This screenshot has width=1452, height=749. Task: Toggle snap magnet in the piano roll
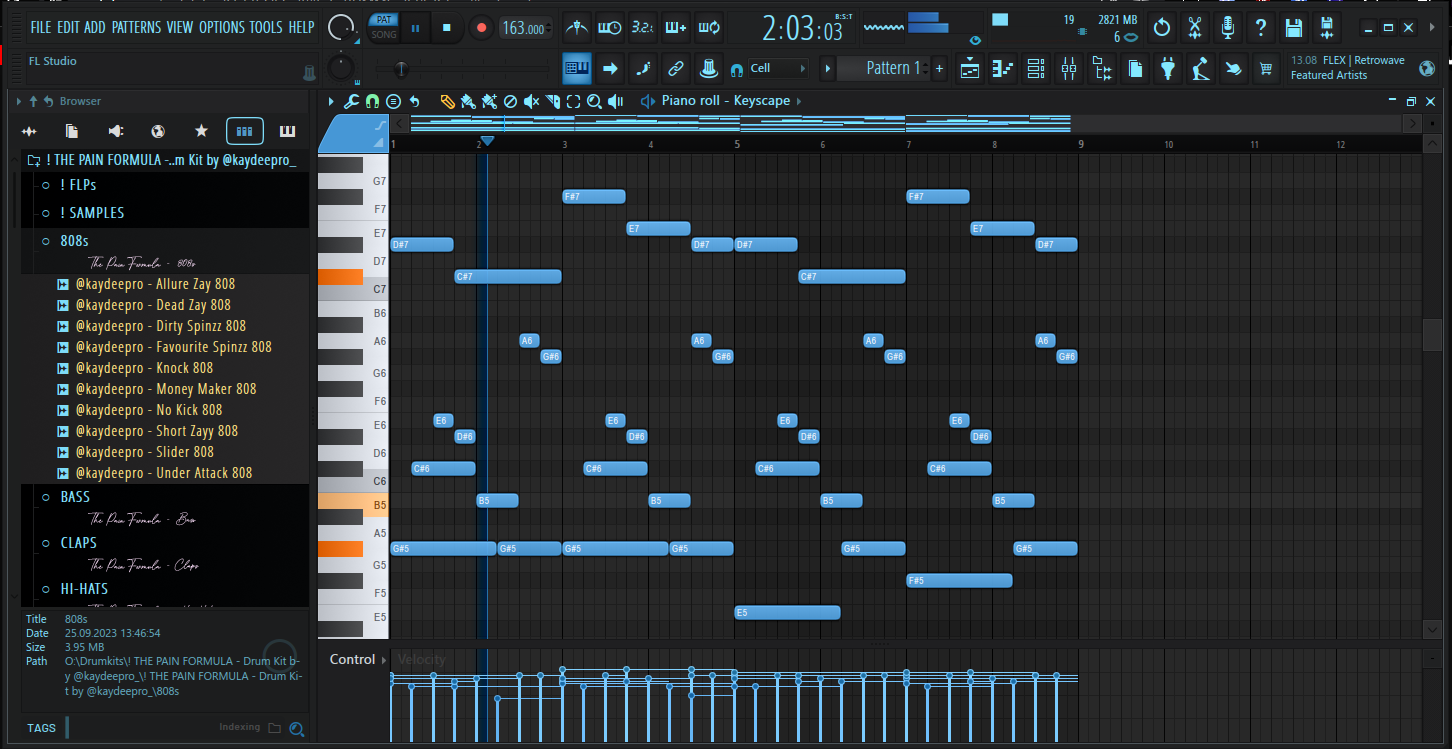coord(372,101)
